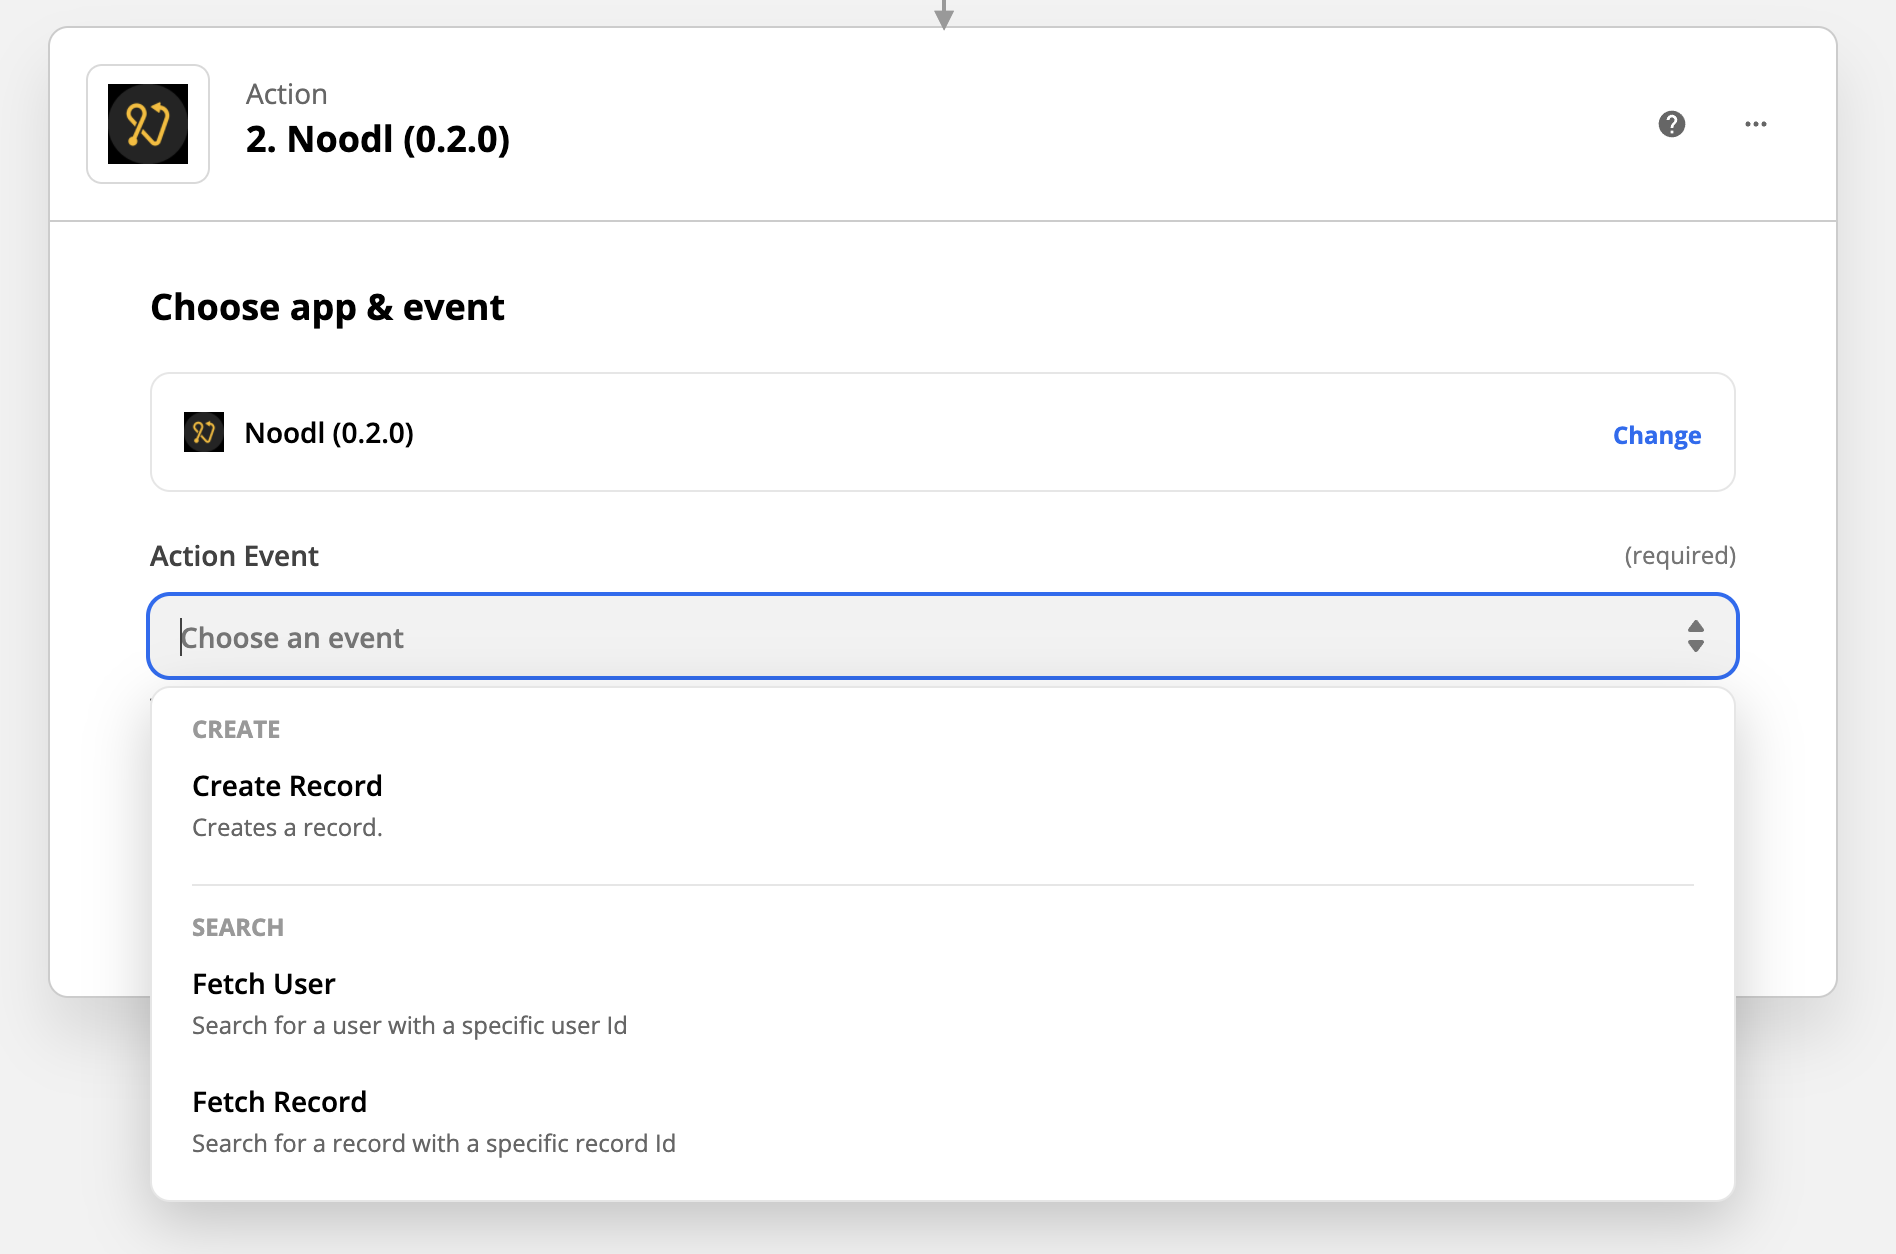This screenshot has height=1254, width=1896.
Task: Click the step title 2. Noodl (0.2.0)
Action: tap(378, 139)
